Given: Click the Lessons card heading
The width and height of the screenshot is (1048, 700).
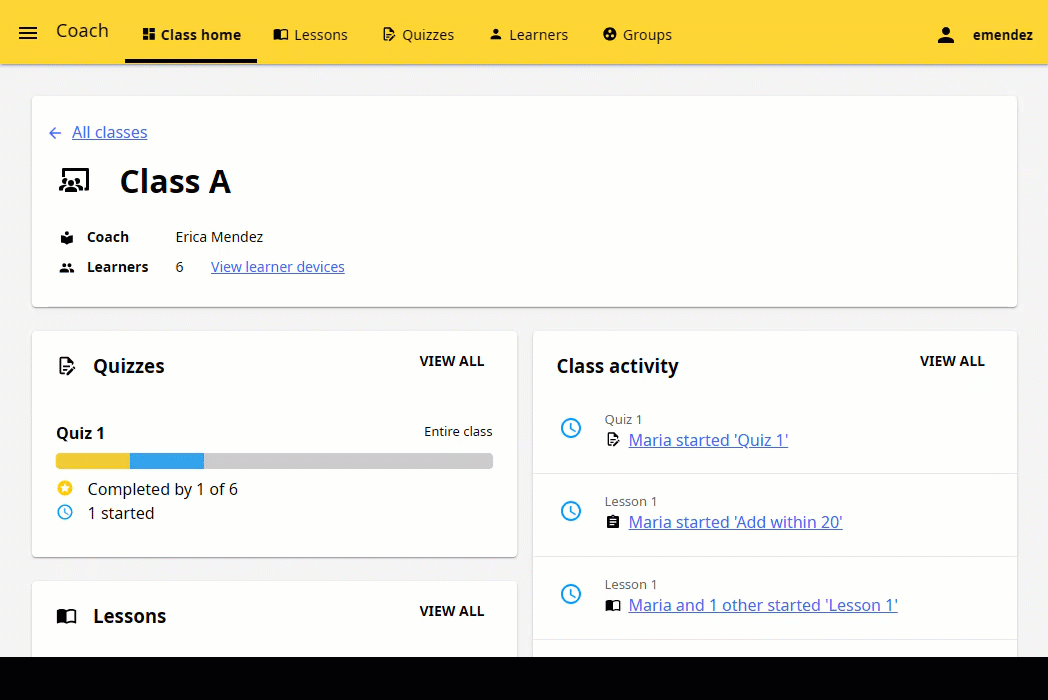Looking at the screenshot, I should (x=130, y=616).
